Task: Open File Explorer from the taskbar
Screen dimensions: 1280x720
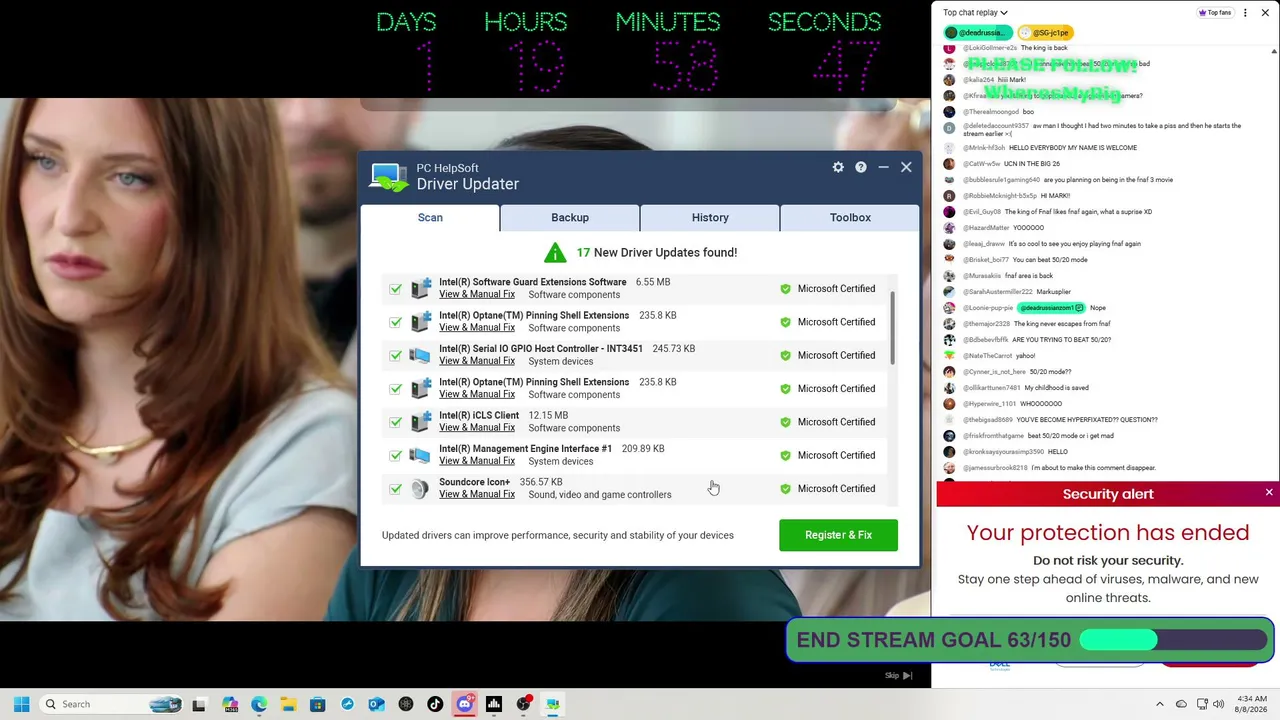Action: (x=288, y=704)
